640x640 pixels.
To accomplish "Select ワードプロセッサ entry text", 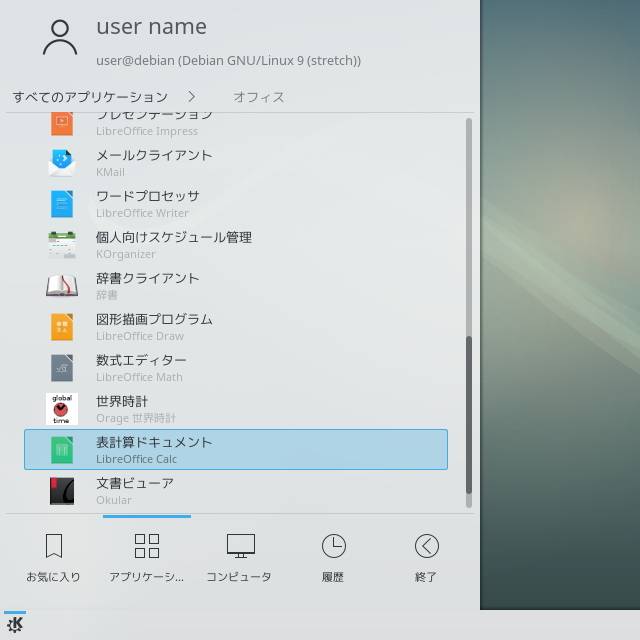I will tap(148, 196).
